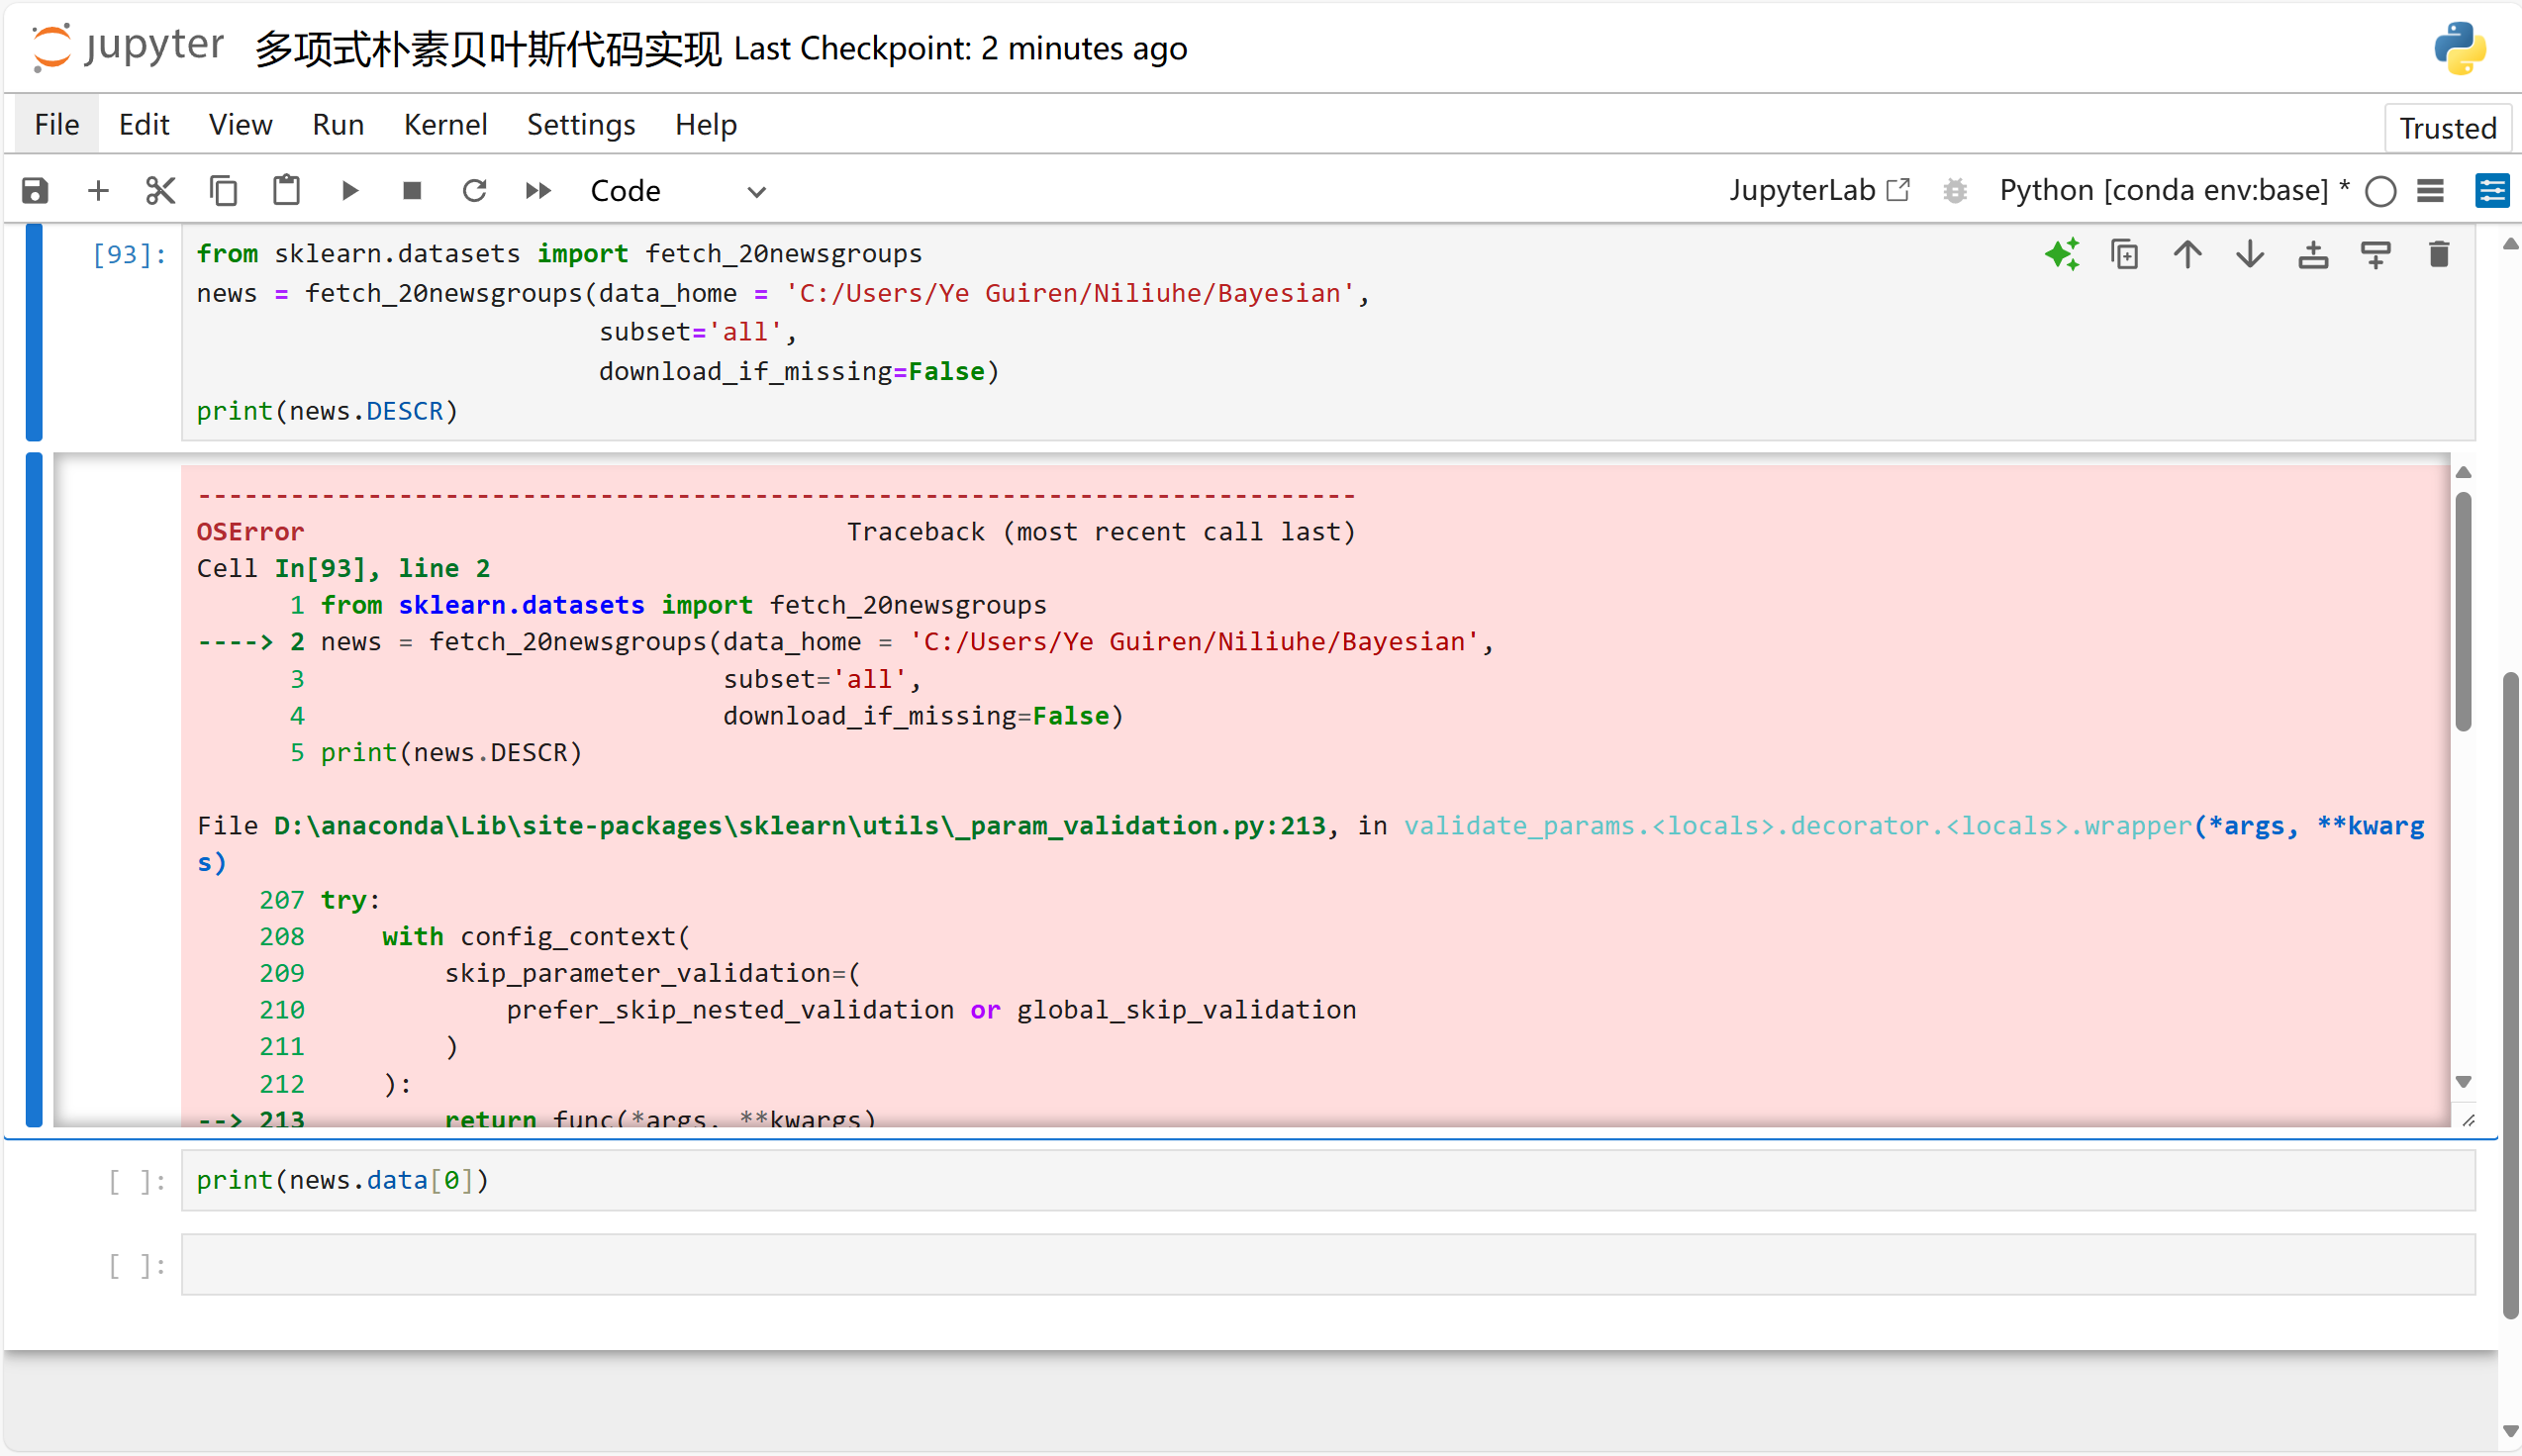Restart the kernel and run all cells (fast-forward icon)

[538, 190]
